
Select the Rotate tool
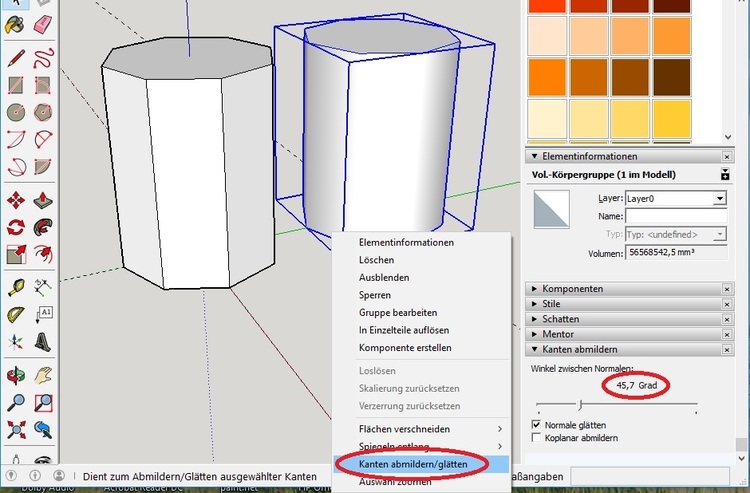pyautogui.click(x=15, y=227)
